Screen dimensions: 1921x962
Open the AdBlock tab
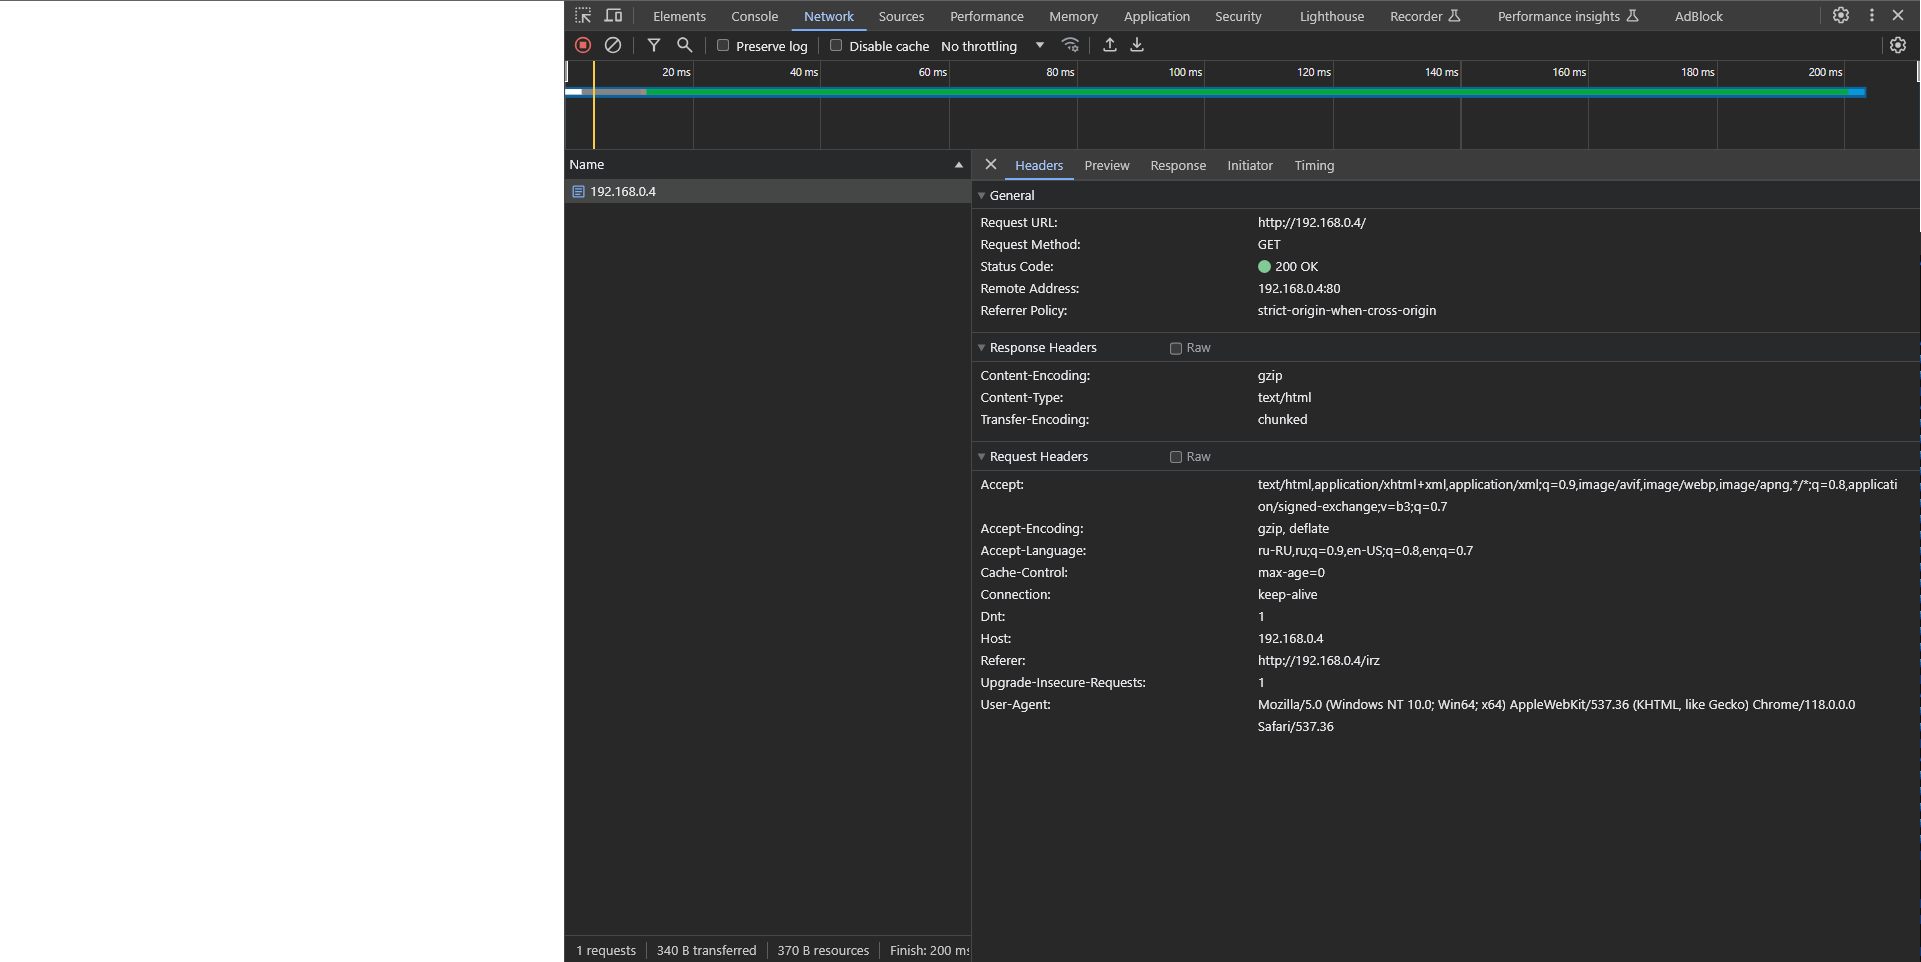1698,16
